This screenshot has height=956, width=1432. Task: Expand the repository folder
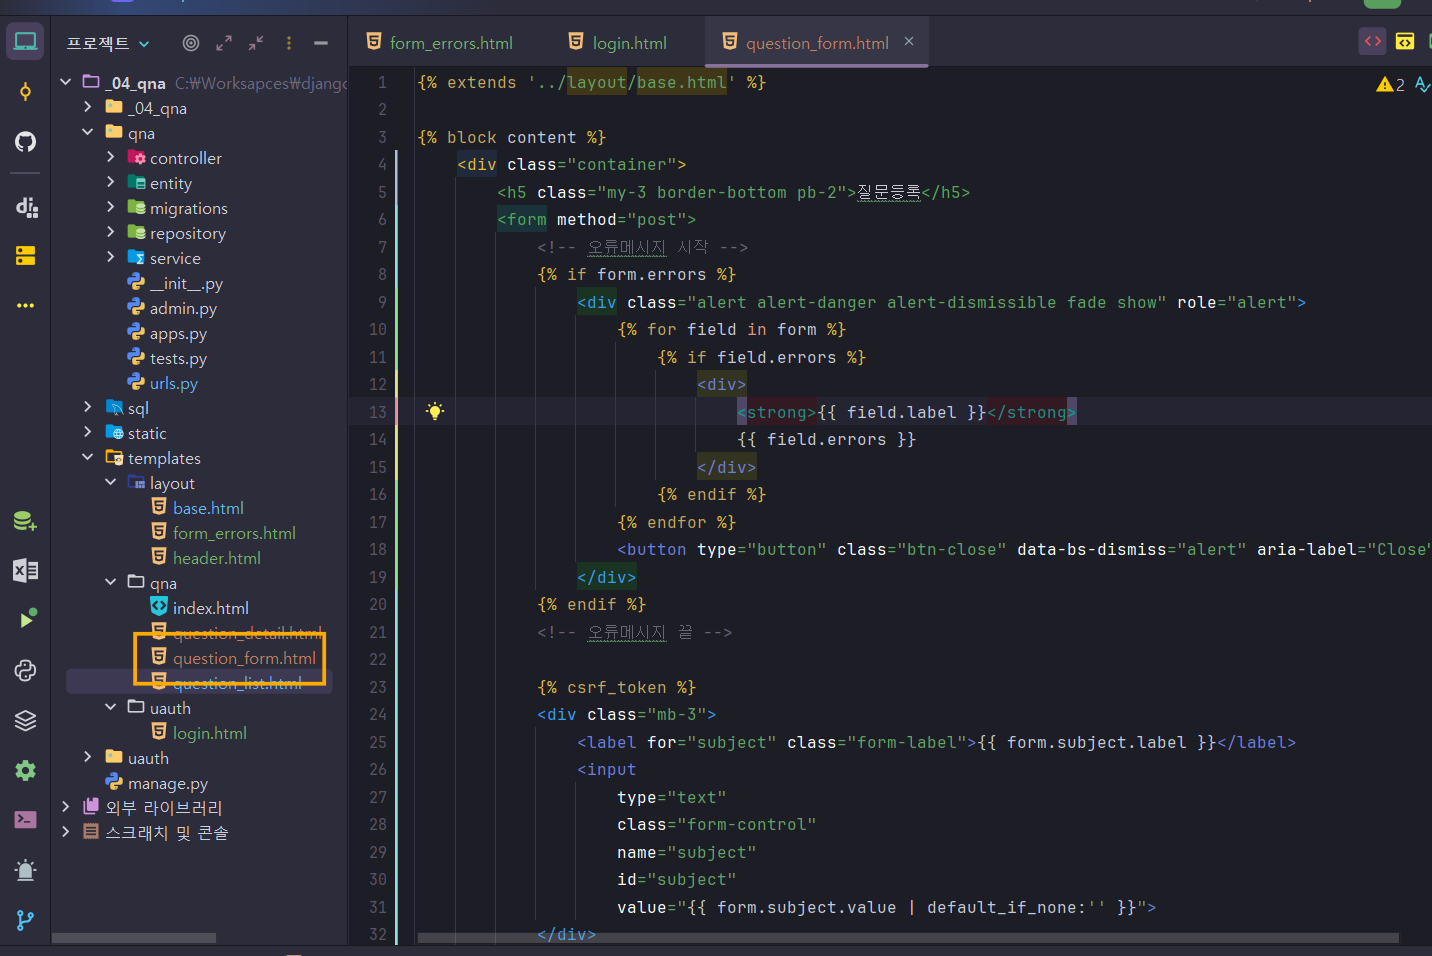(110, 232)
